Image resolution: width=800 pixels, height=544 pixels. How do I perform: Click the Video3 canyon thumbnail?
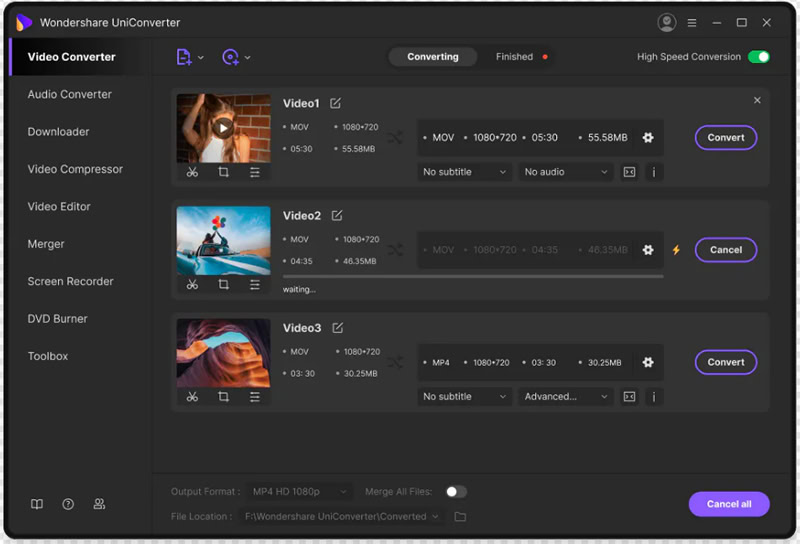pos(223,353)
